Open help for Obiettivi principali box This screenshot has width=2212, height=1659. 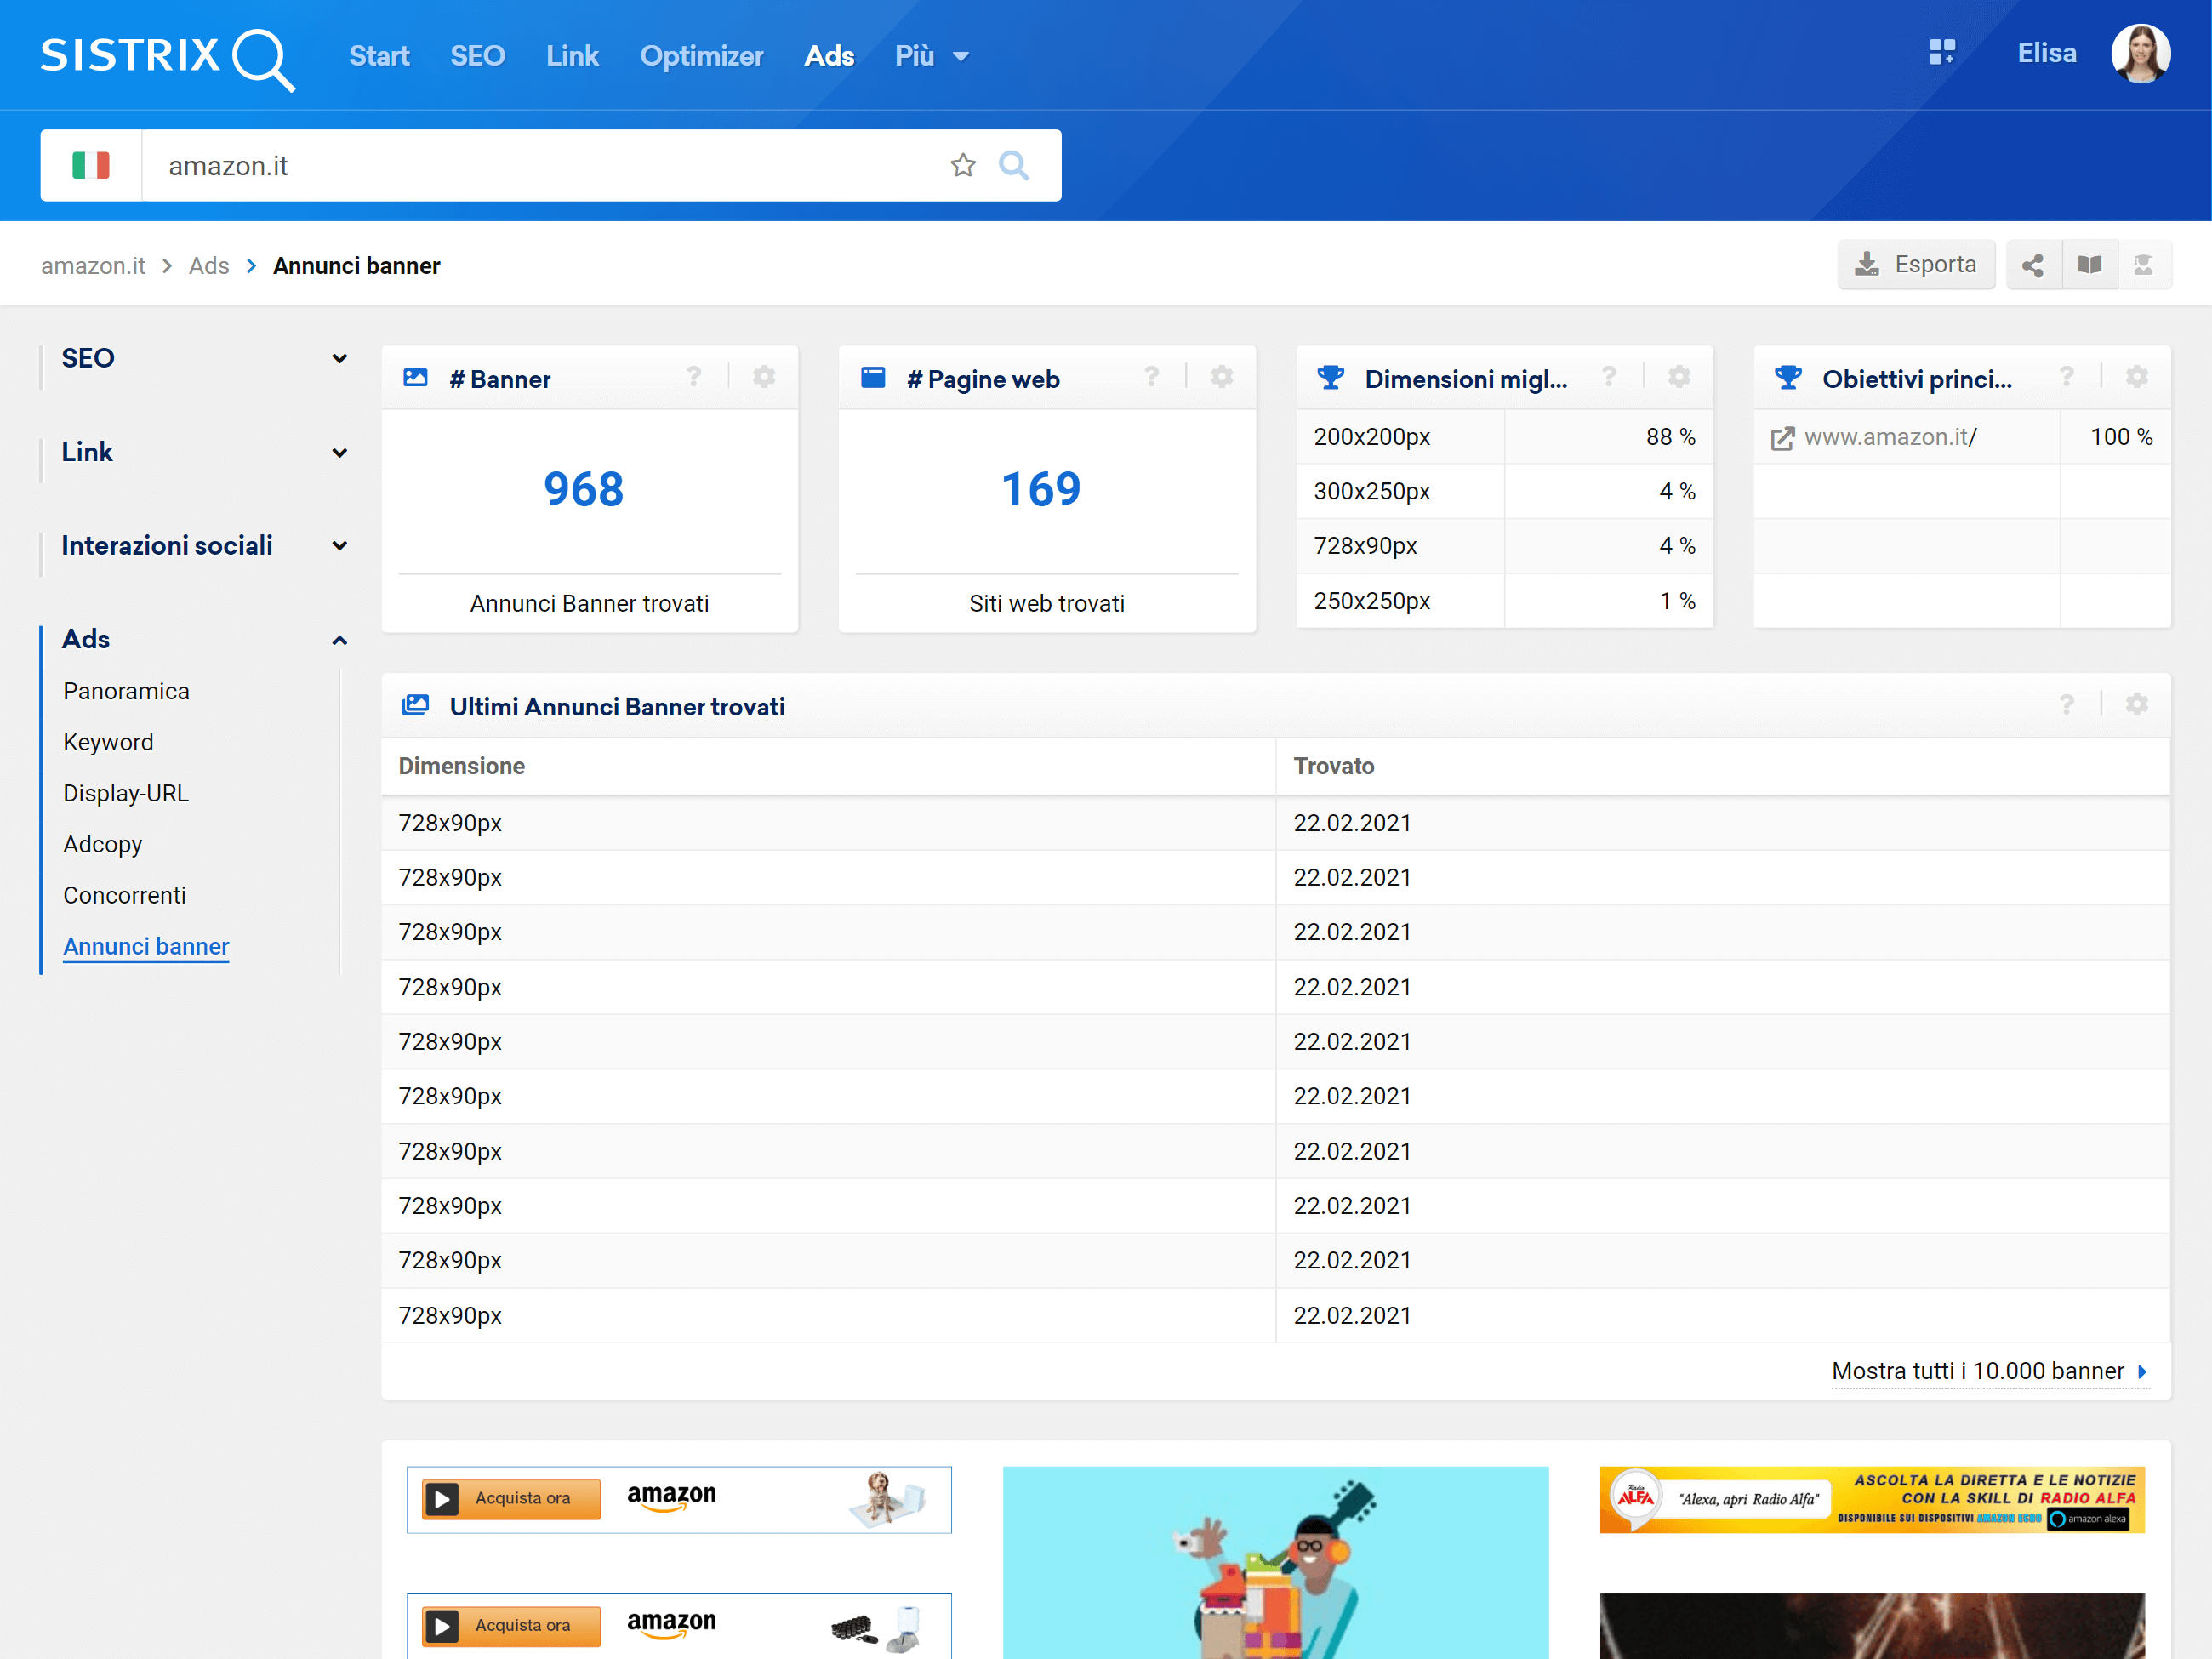click(x=2067, y=377)
